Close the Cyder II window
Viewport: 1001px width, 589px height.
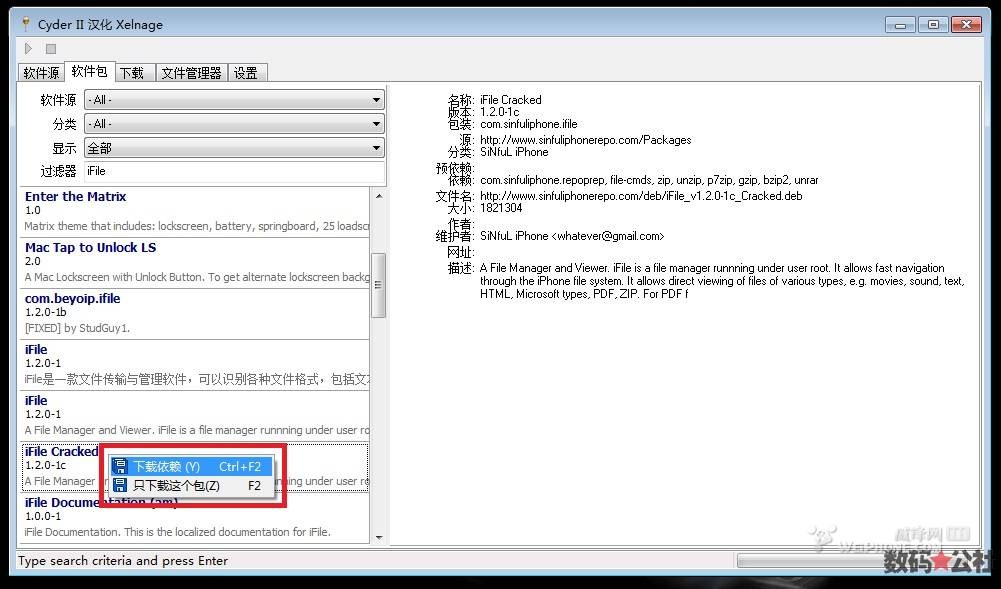pos(966,25)
